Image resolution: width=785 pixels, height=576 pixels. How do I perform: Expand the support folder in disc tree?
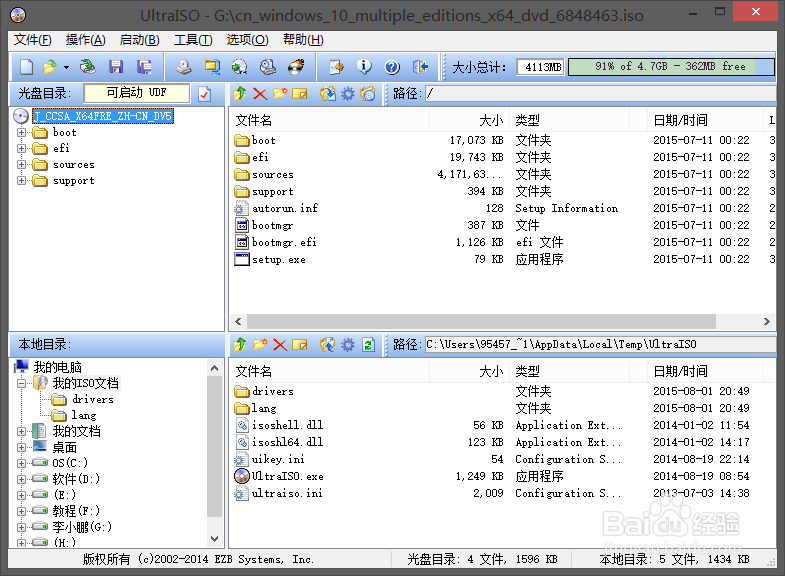[x=21, y=181]
